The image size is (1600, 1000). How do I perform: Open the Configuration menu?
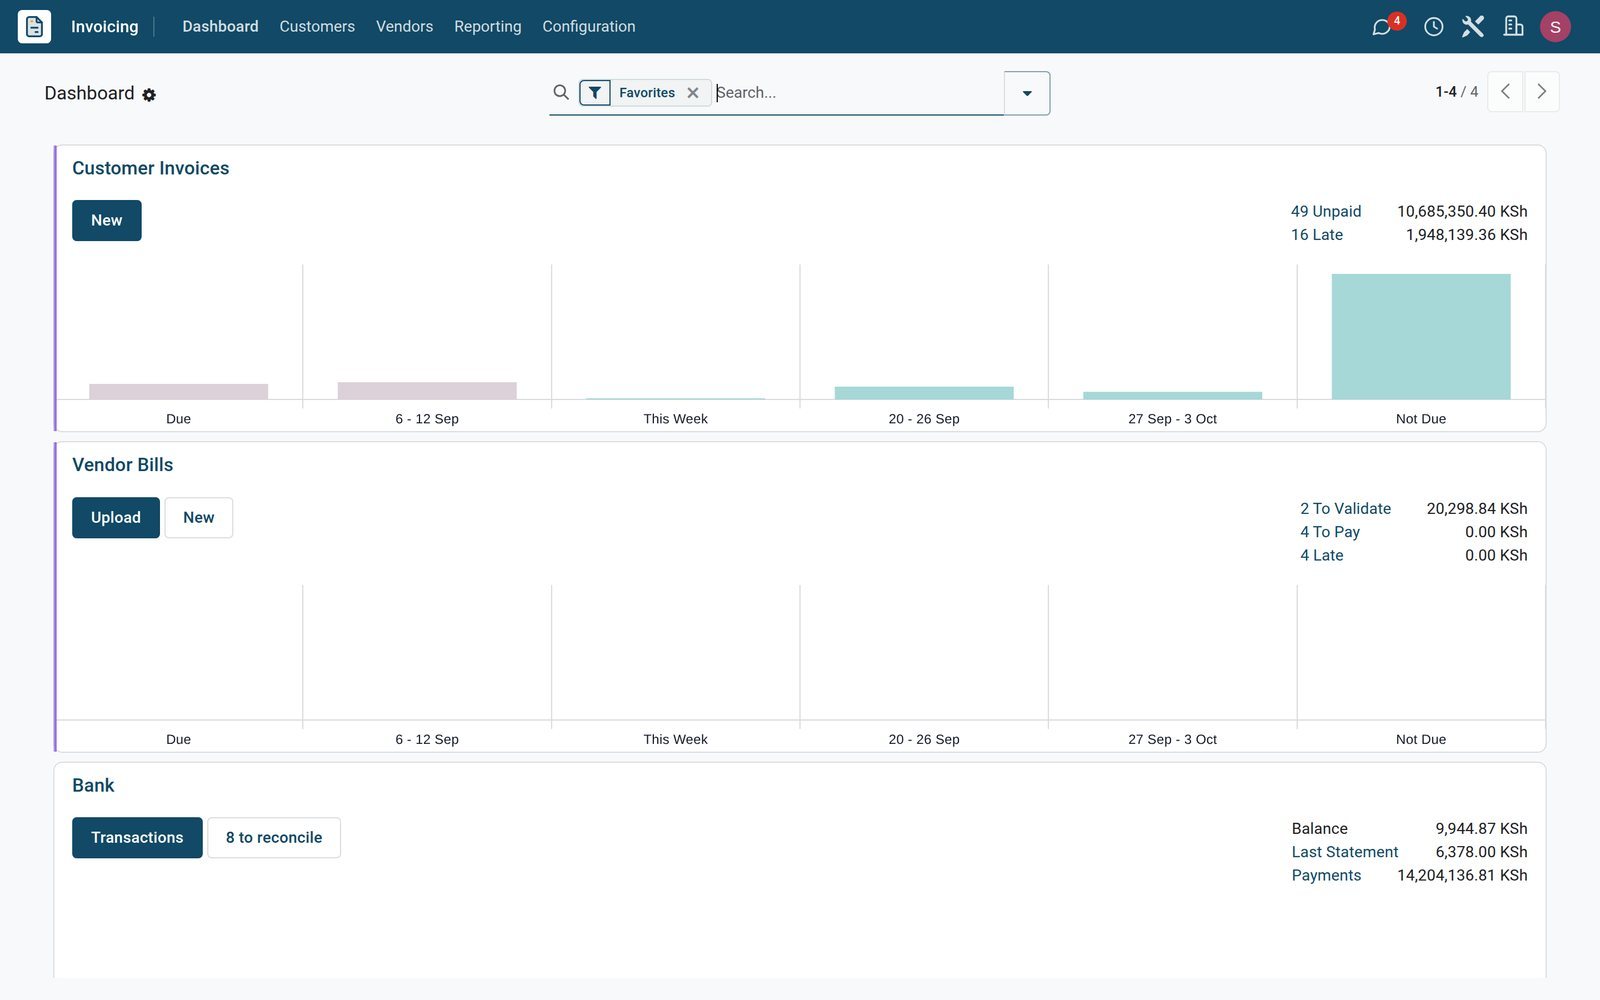tap(589, 27)
